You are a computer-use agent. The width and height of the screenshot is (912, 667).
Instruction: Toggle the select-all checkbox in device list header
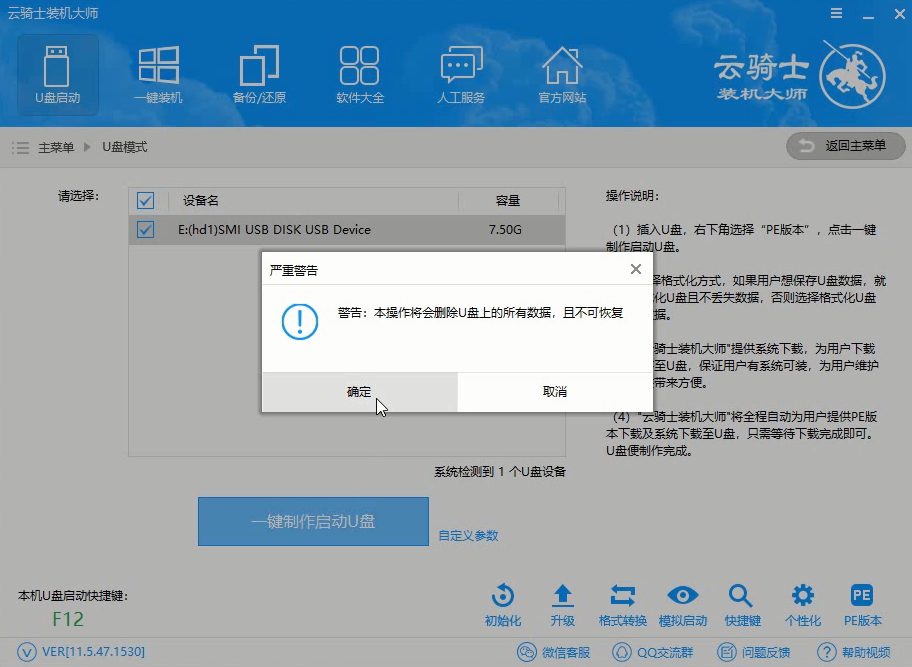coord(147,200)
